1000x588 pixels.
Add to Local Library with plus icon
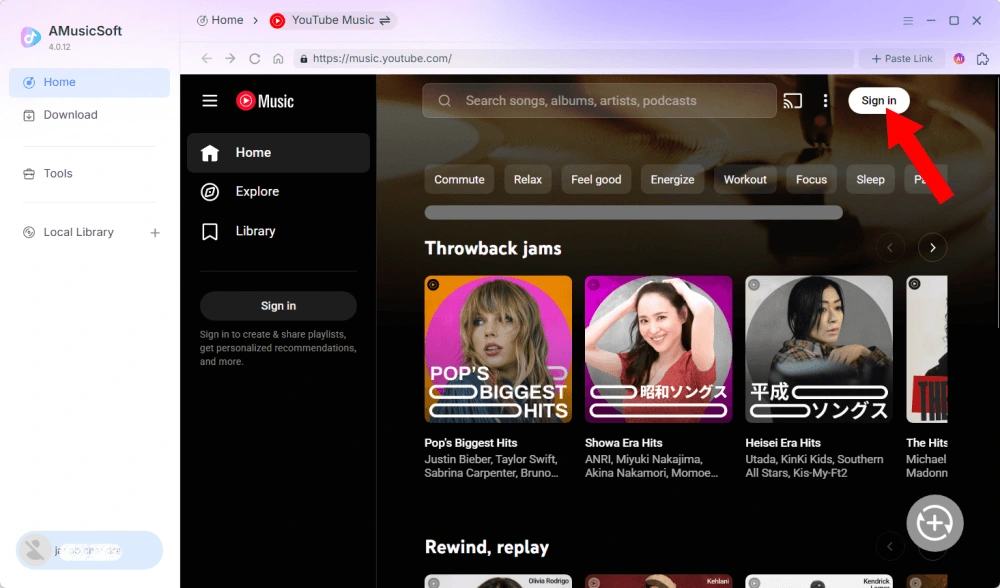click(155, 233)
